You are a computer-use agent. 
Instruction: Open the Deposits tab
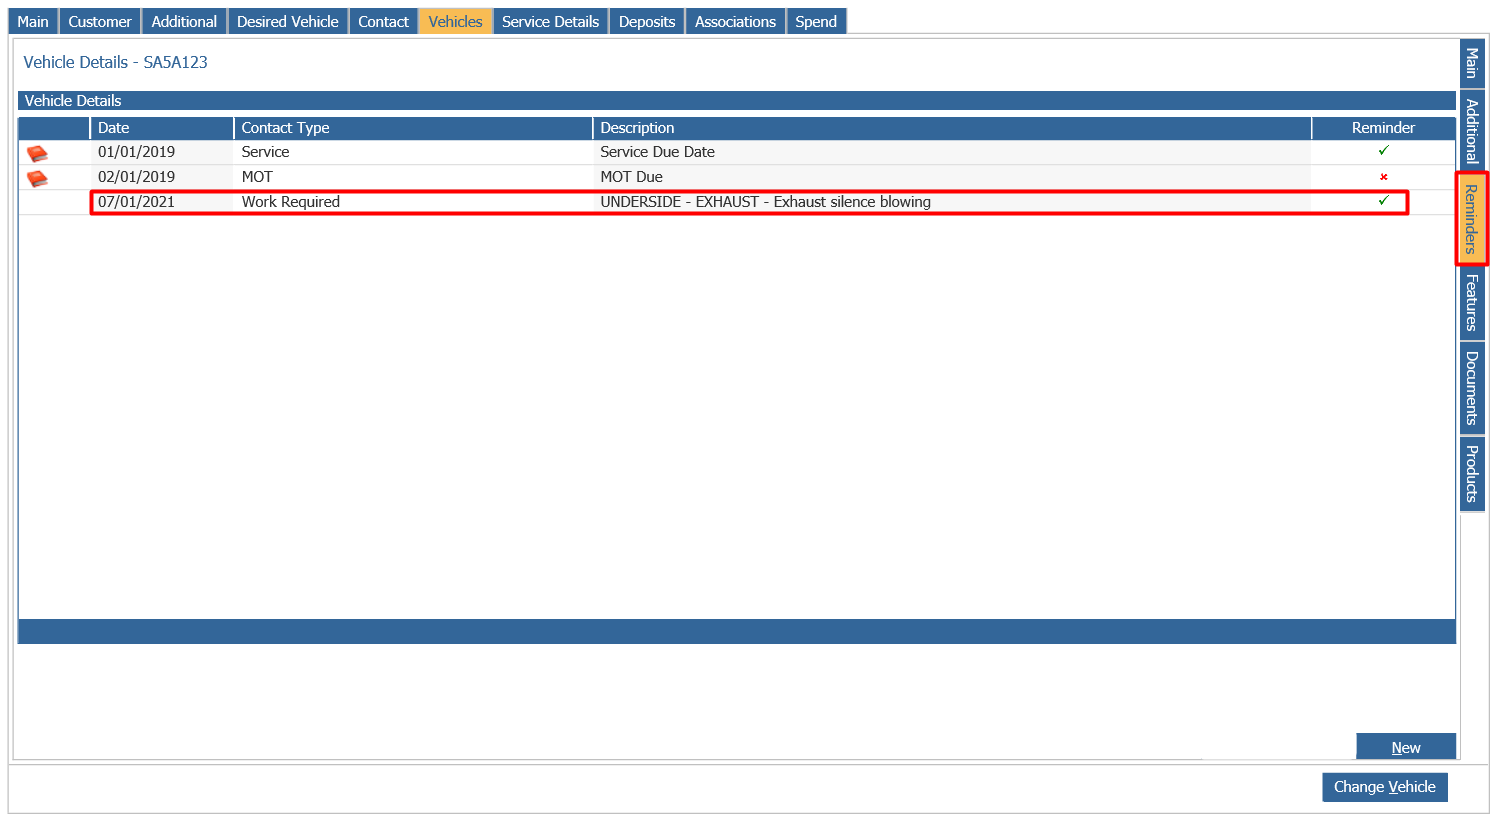(647, 21)
